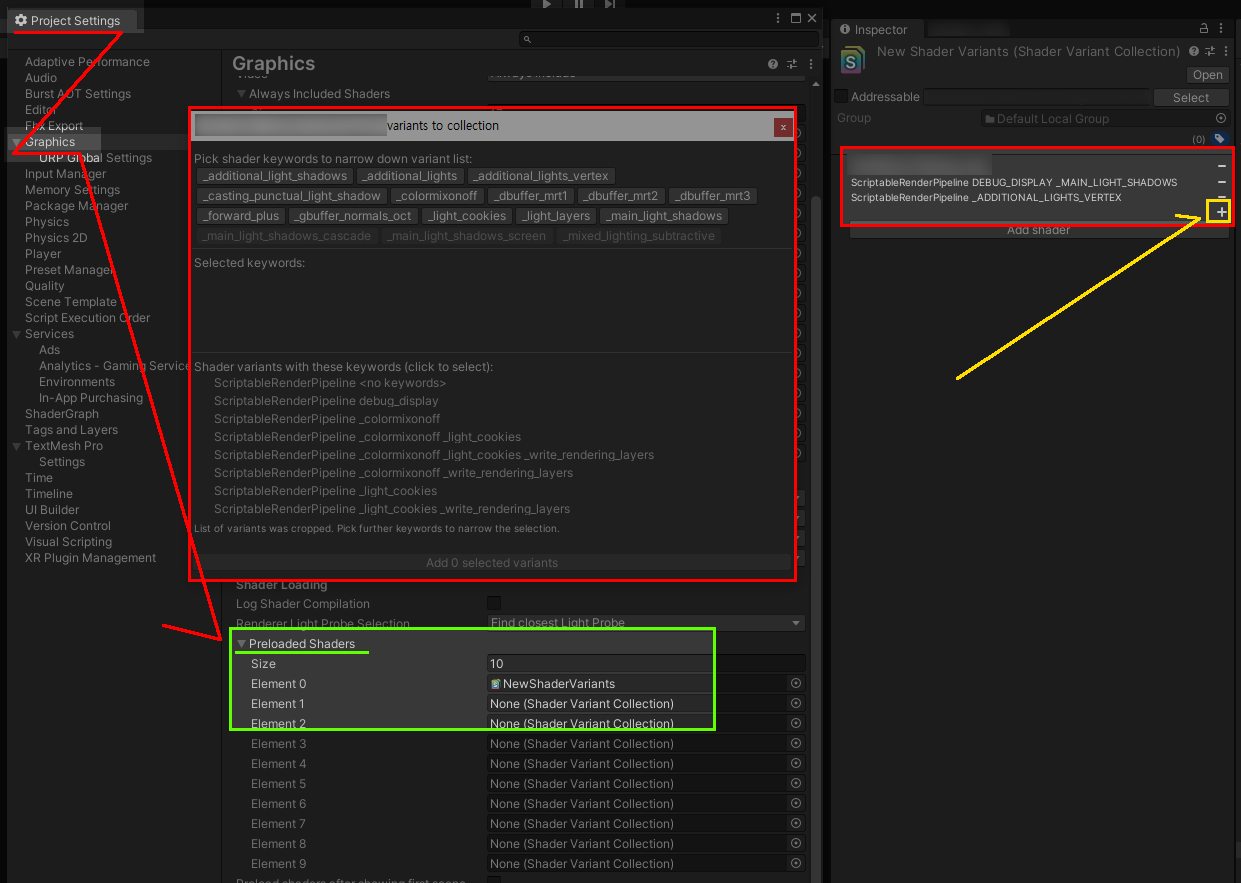Toggle the _additional_lights_vertex keyword

[541, 176]
